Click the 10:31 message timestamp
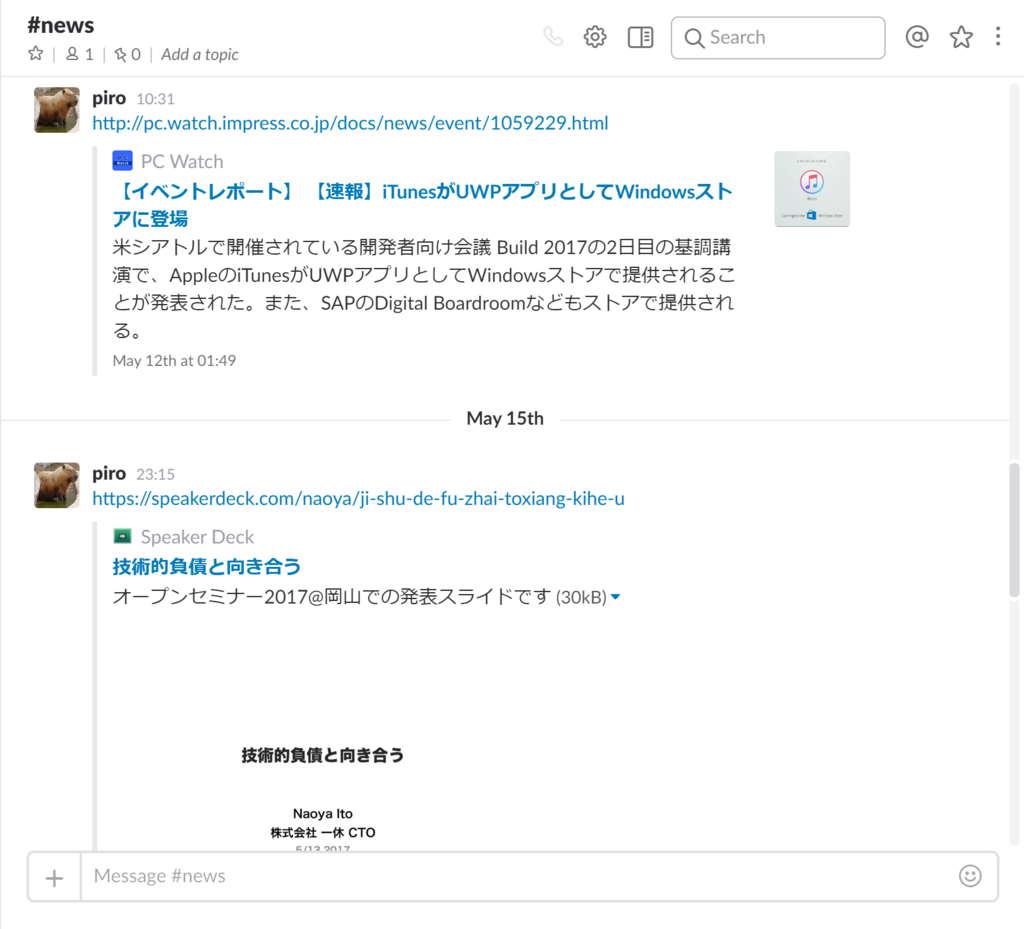The width and height of the screenshot is (1024, 929). click(x=155, y=99)
